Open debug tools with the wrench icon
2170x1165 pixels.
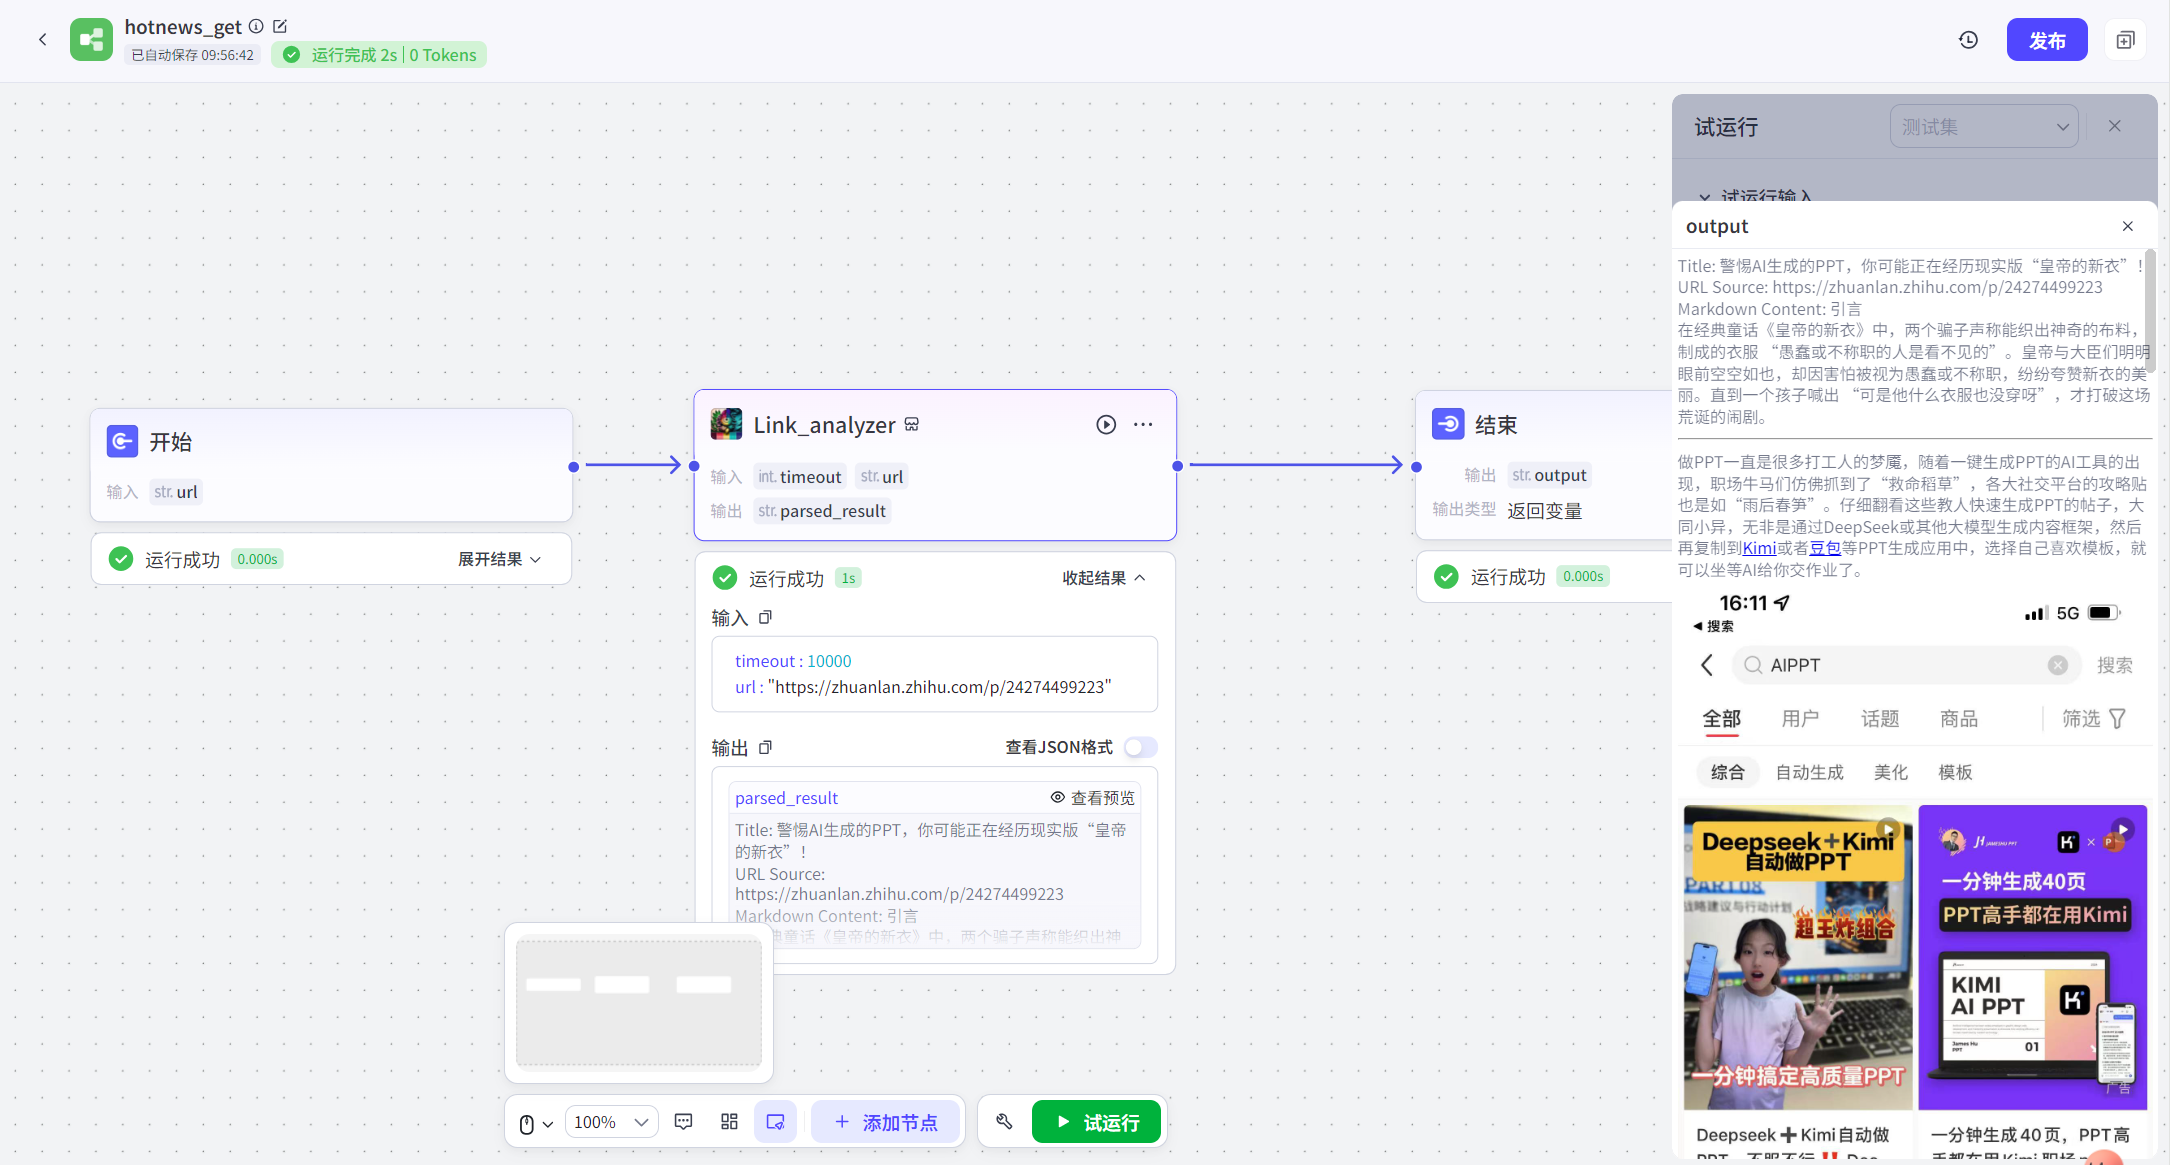pos(1004,1122)
